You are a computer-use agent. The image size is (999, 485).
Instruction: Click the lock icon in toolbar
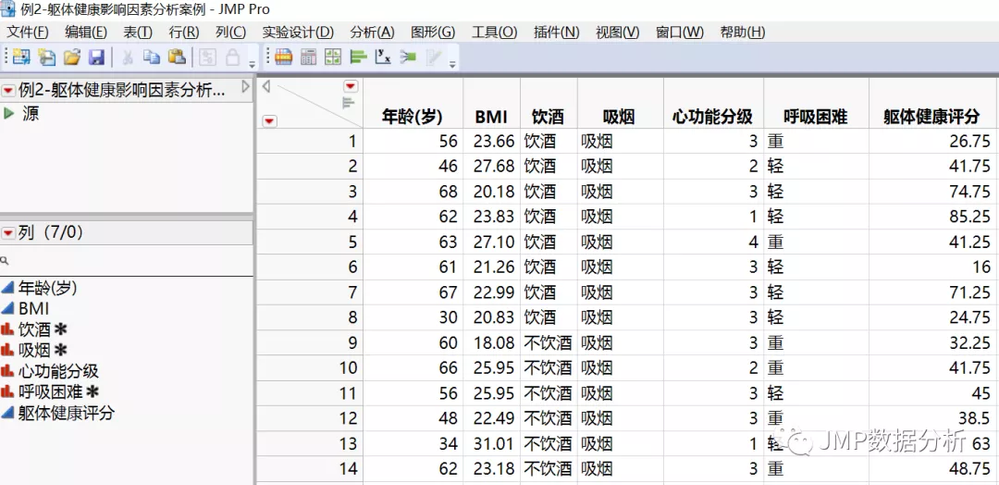tap(233, 57)
